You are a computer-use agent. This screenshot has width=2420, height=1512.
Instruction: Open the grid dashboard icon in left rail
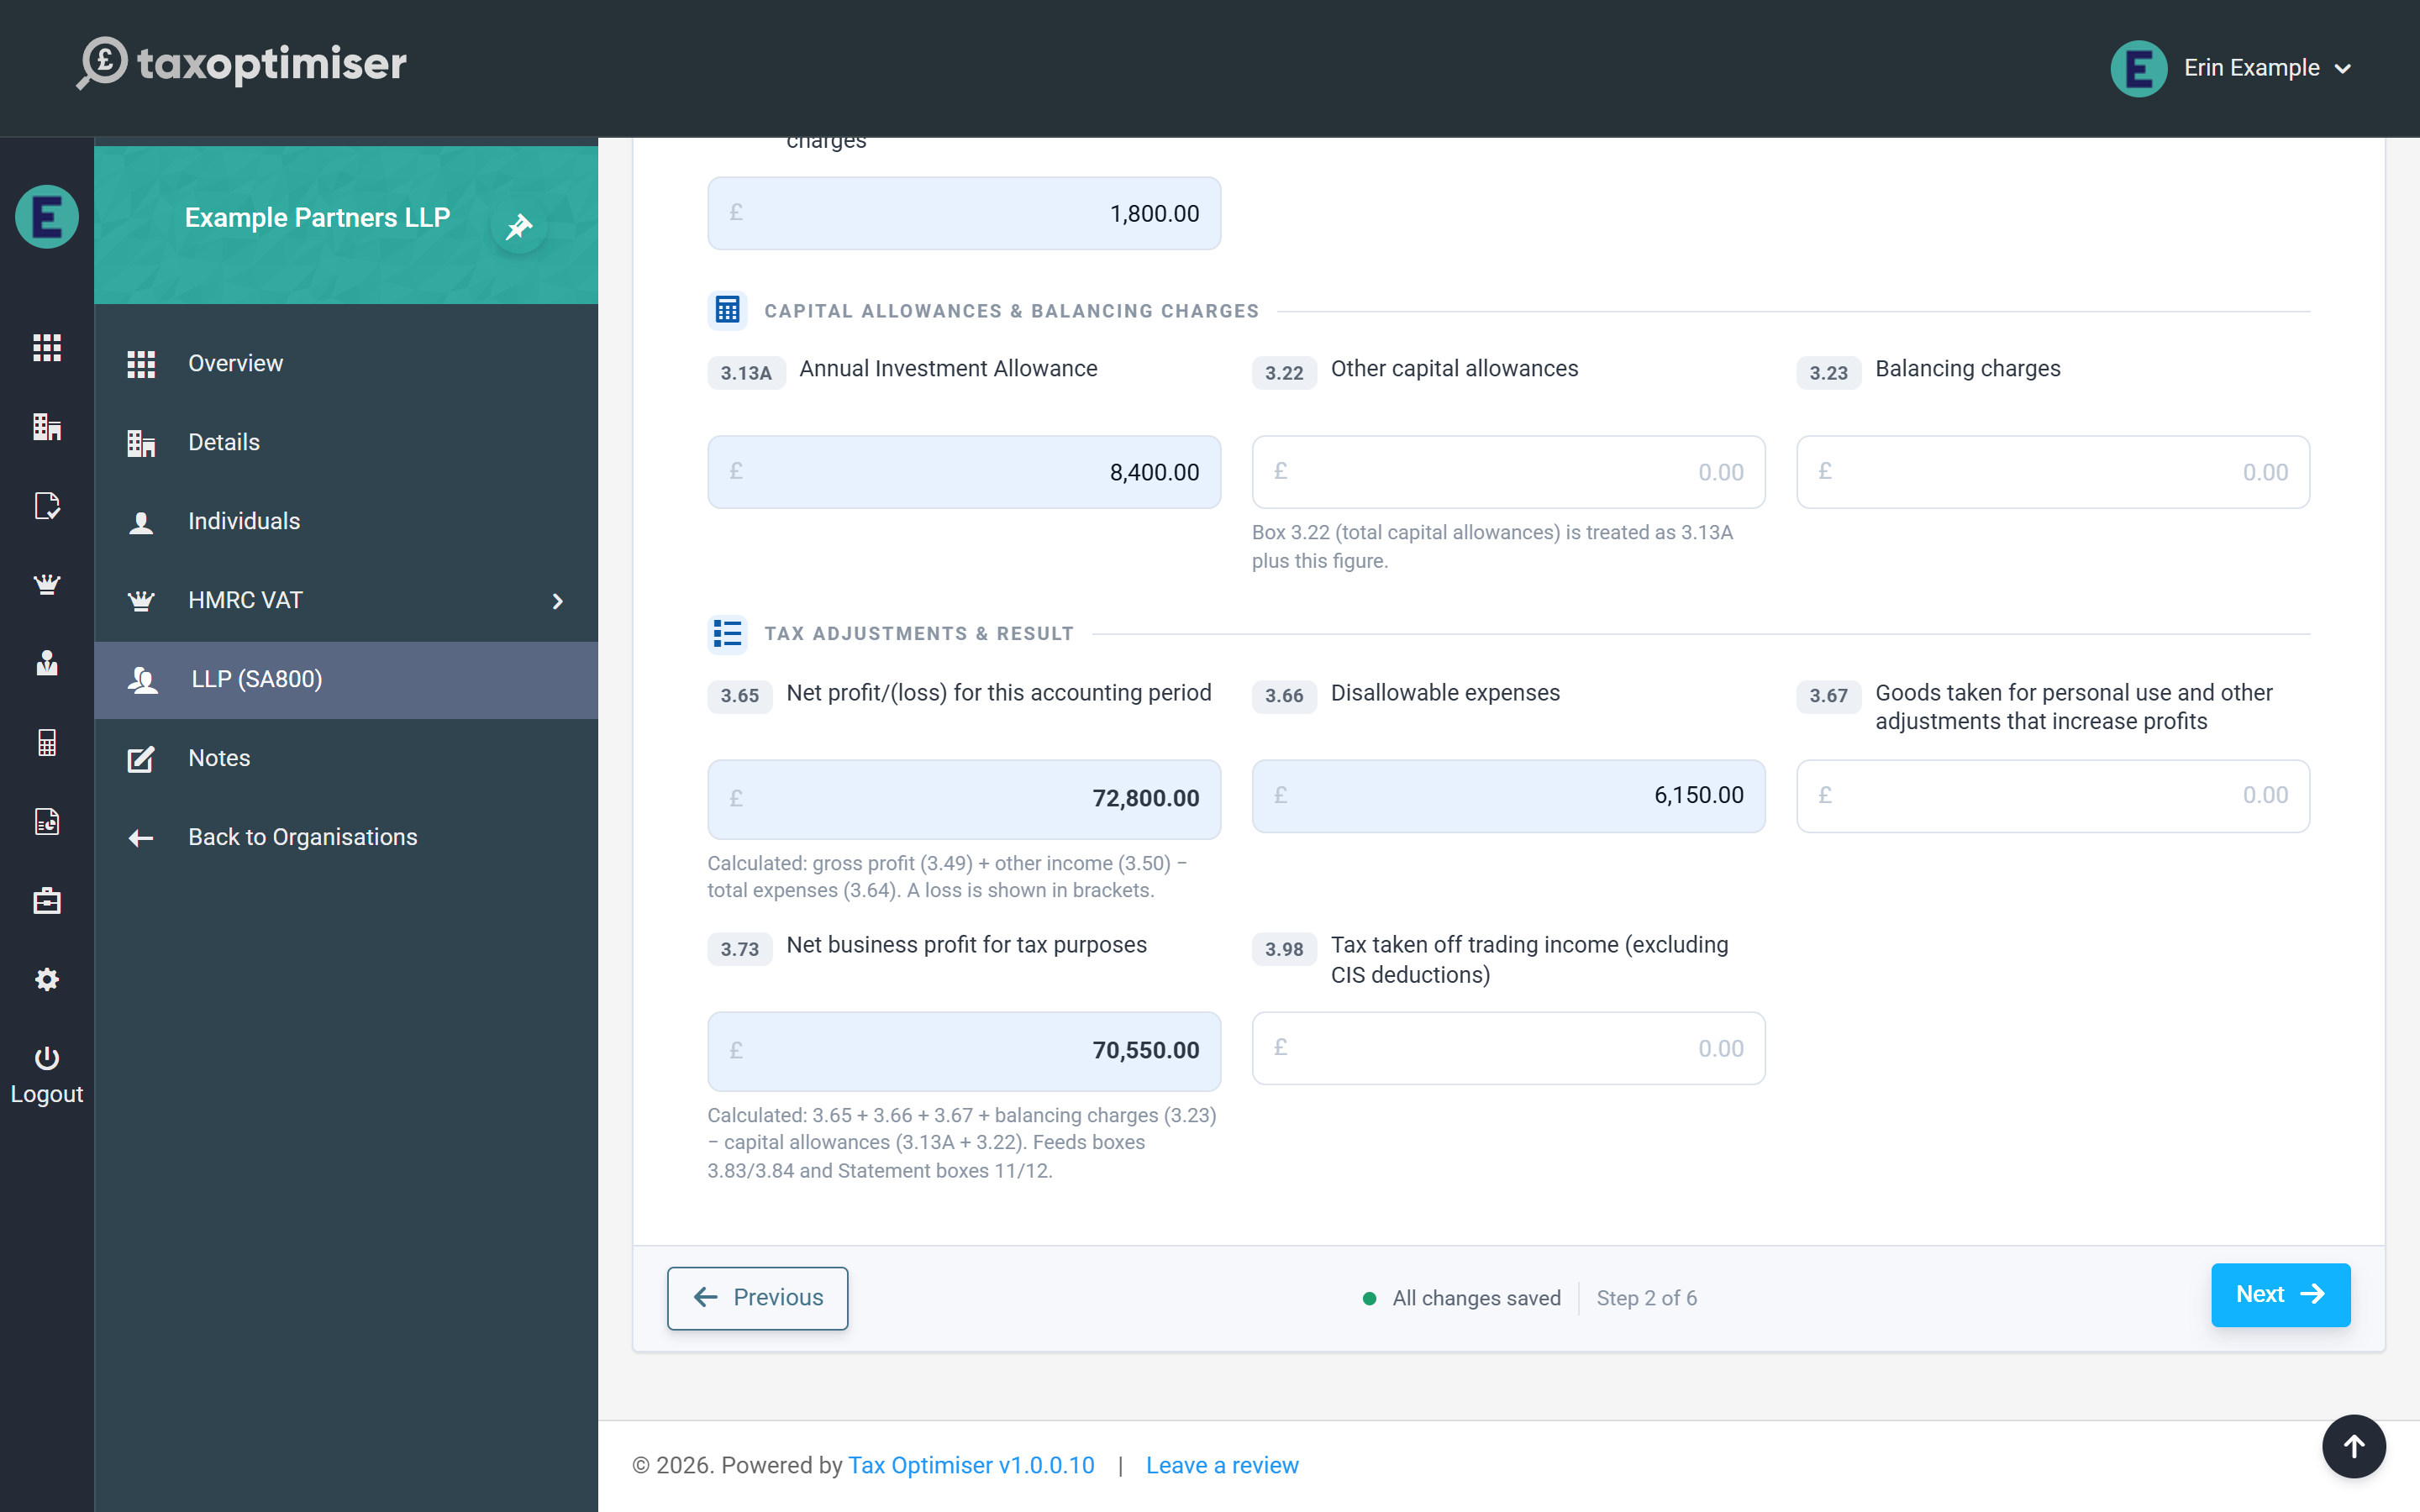[47, 348]
